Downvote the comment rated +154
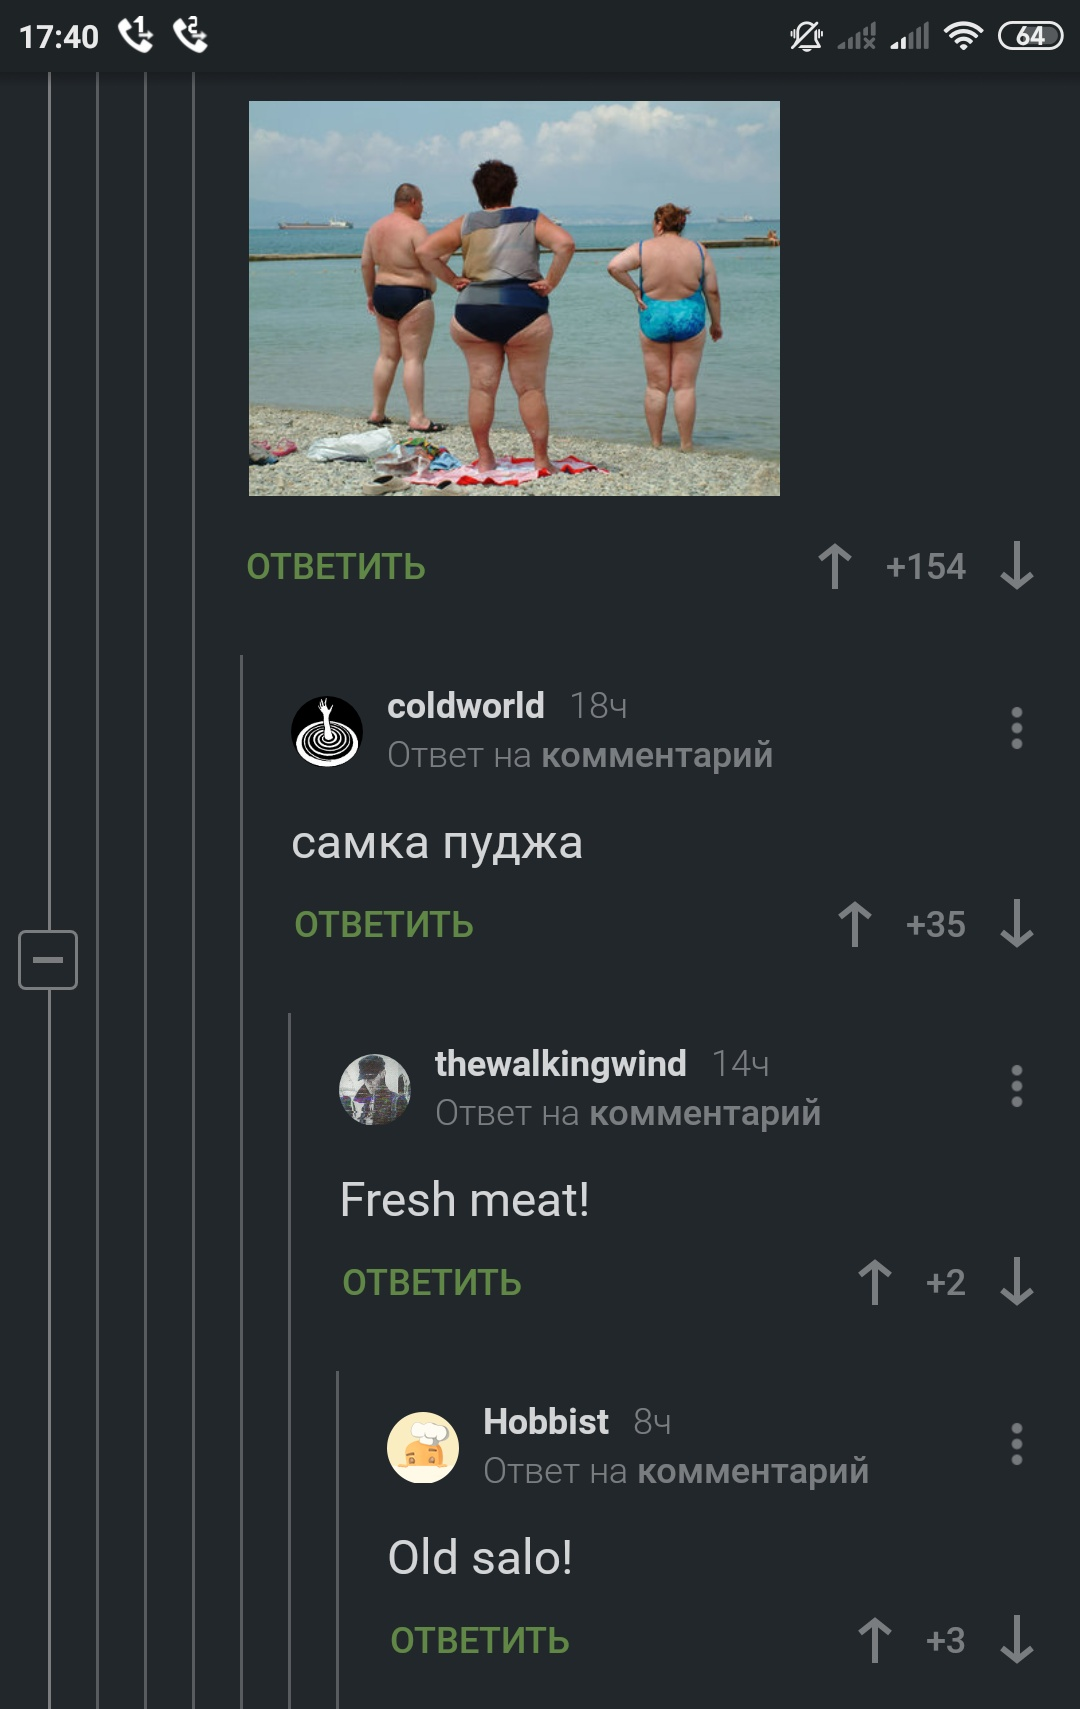 1016,566
